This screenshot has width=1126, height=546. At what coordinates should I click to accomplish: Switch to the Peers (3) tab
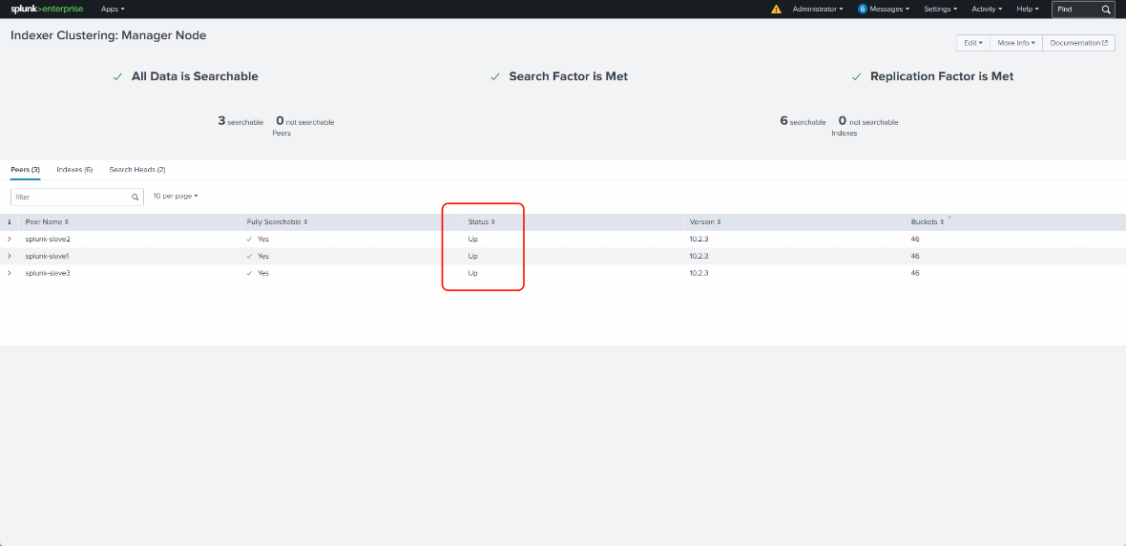pos(25,170)
